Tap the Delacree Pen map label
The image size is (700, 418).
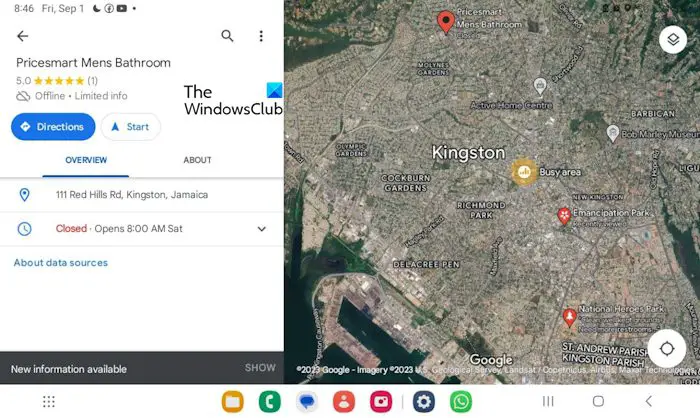tap(426, 264)
